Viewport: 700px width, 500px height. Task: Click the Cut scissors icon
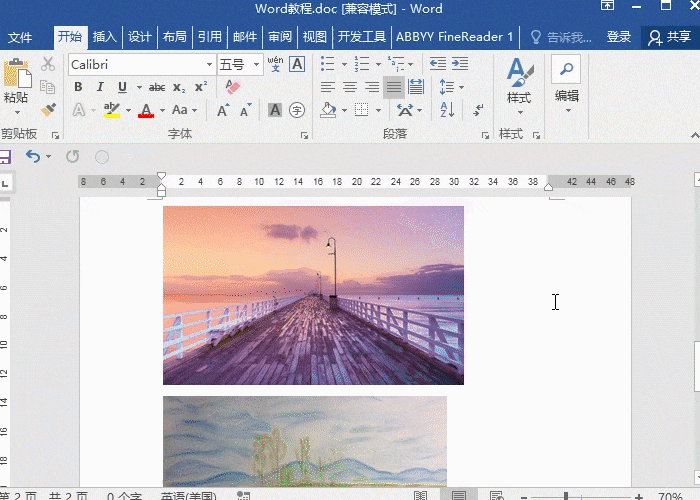(x=48, y=64)
